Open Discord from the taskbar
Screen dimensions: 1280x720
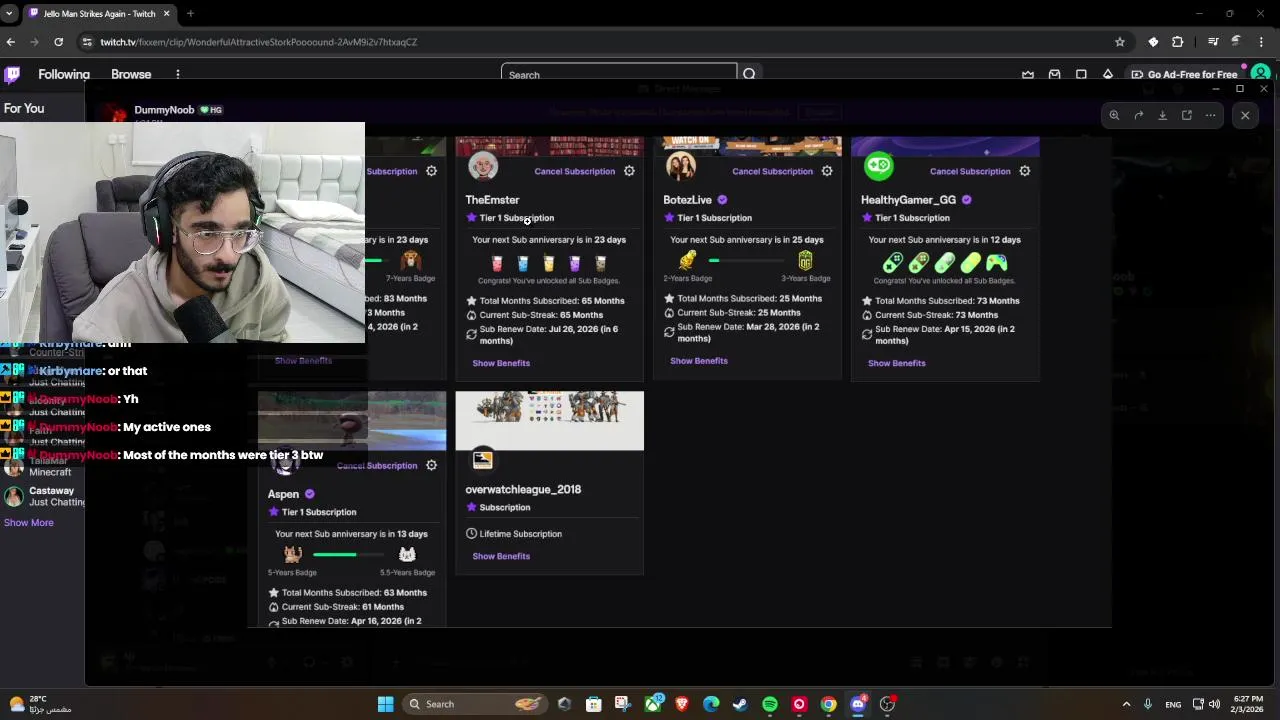[858, 704]
